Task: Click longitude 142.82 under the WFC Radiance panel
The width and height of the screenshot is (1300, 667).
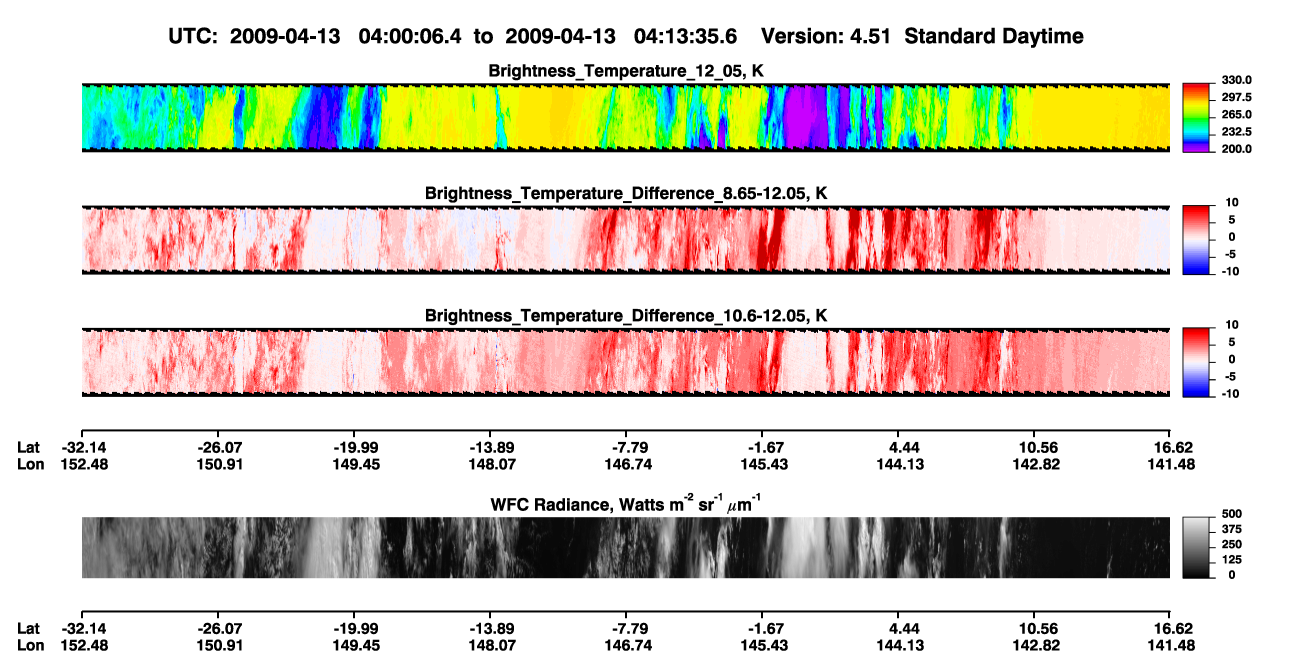Action: pos(1037,644)
